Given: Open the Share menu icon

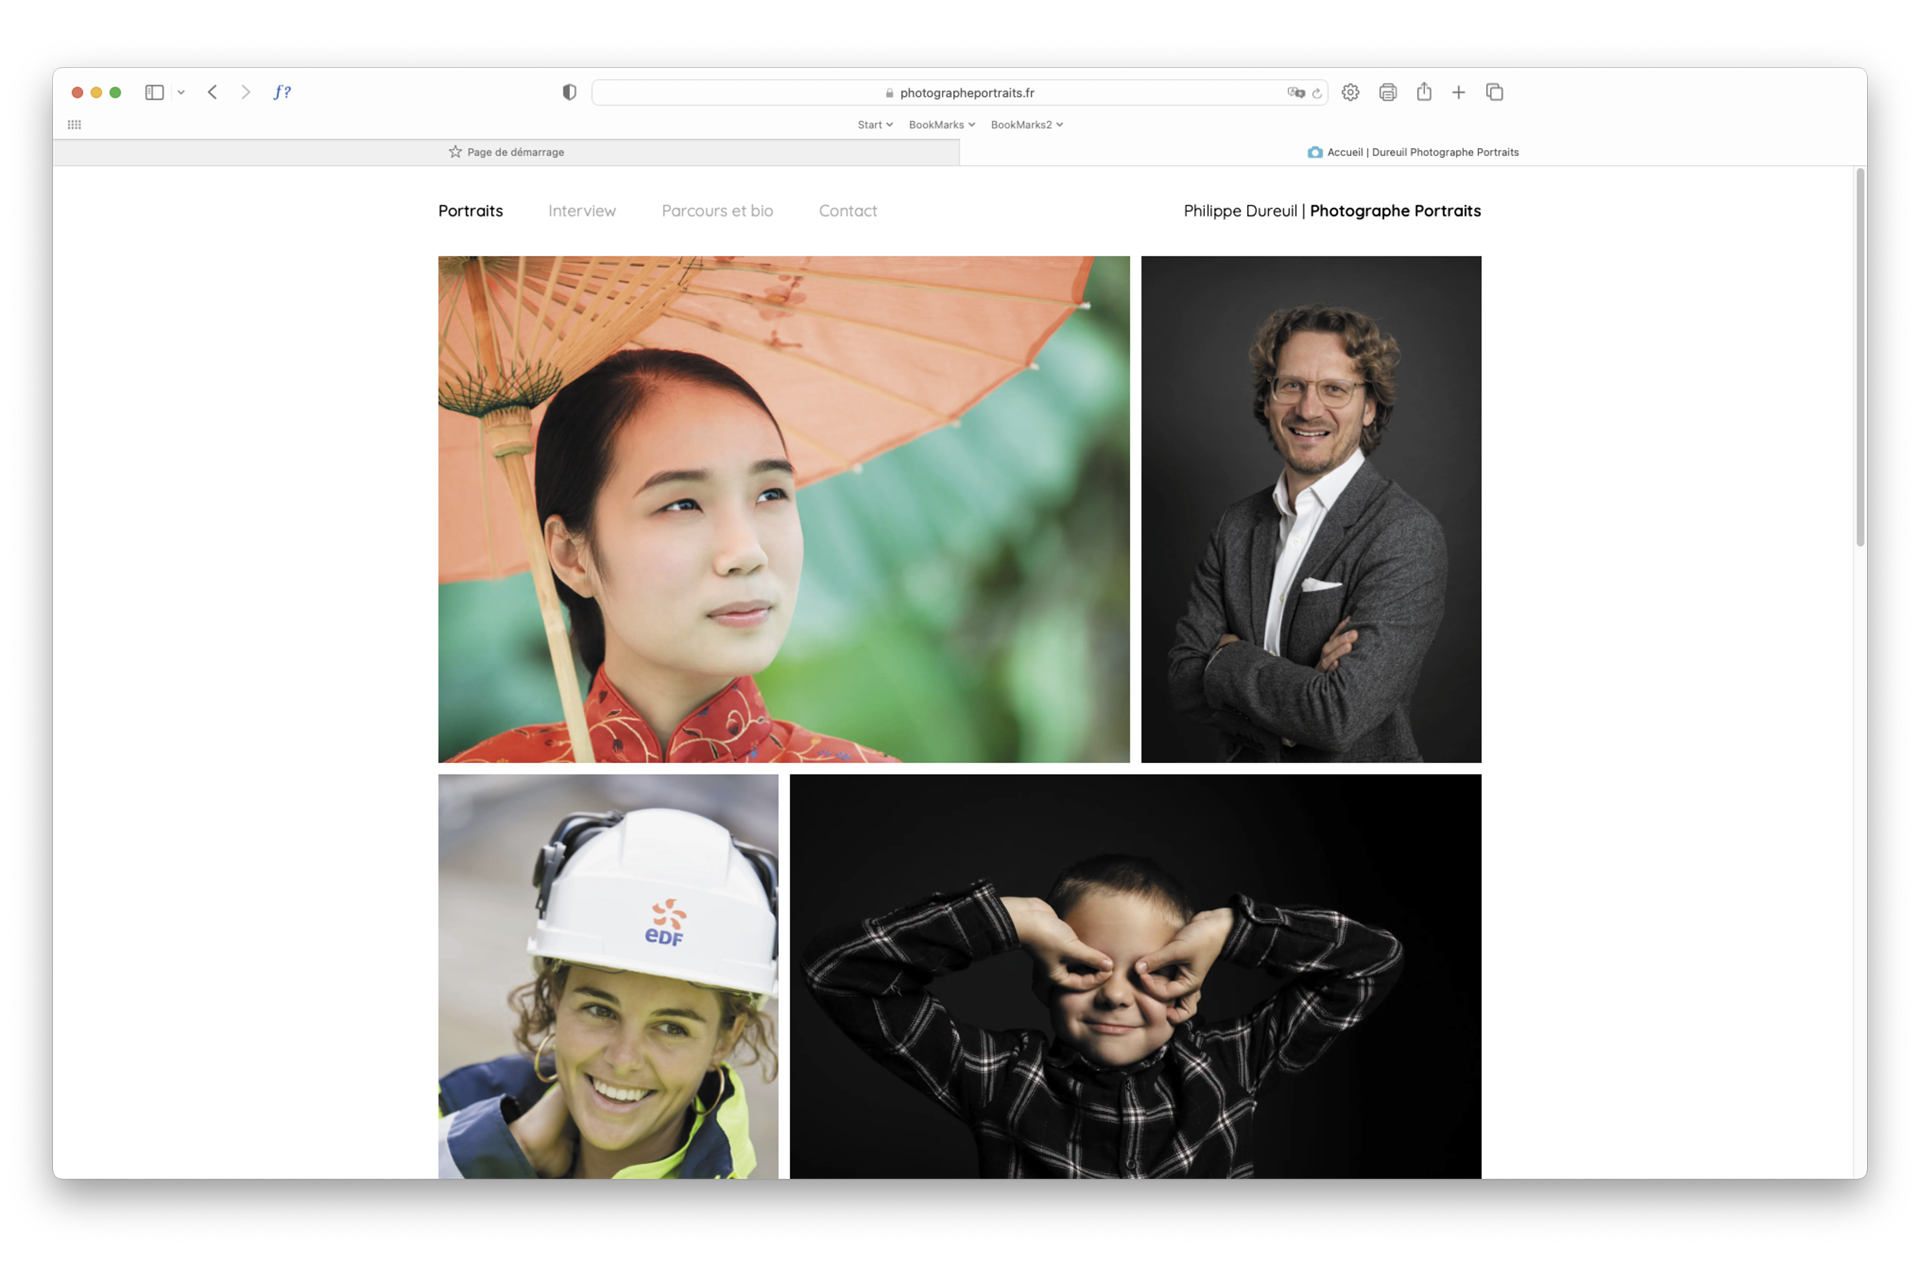Looking at the screenshot, I should pyautogui.click(x=1424, y=92).
